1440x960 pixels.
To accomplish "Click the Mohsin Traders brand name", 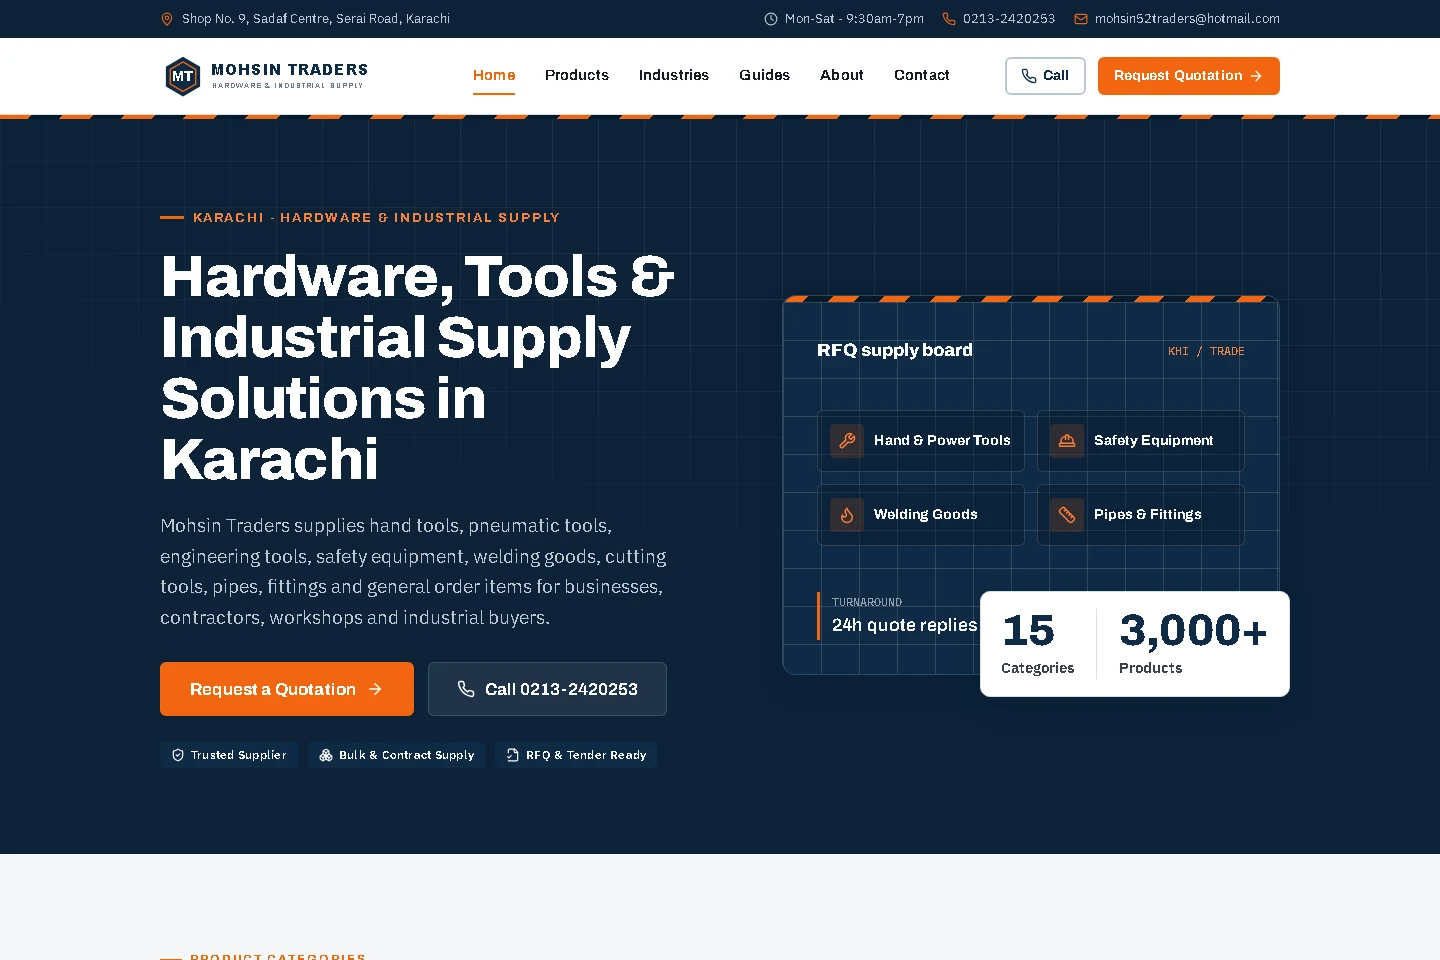I will click(290, 70).
